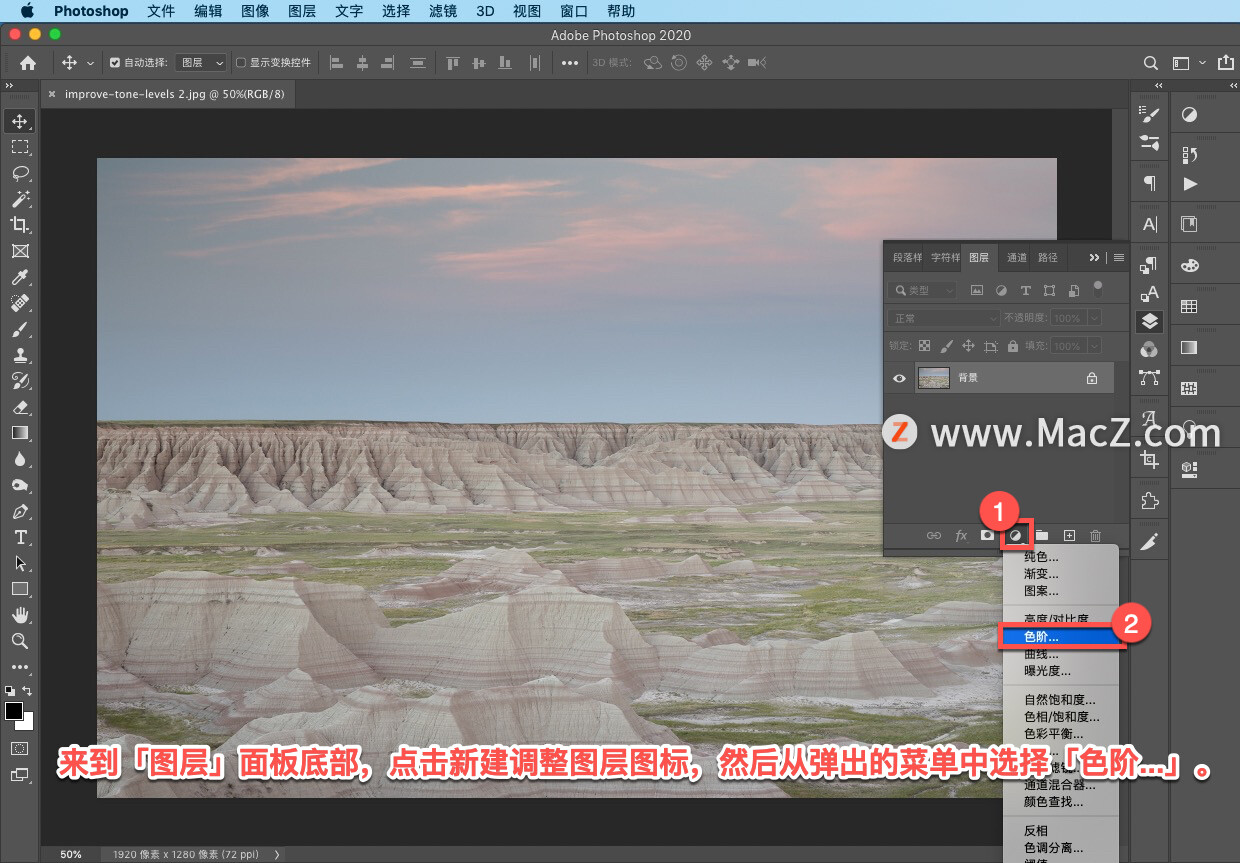
Task: Select the Crop tool in the toolbox
Action: tap(19, 225)
